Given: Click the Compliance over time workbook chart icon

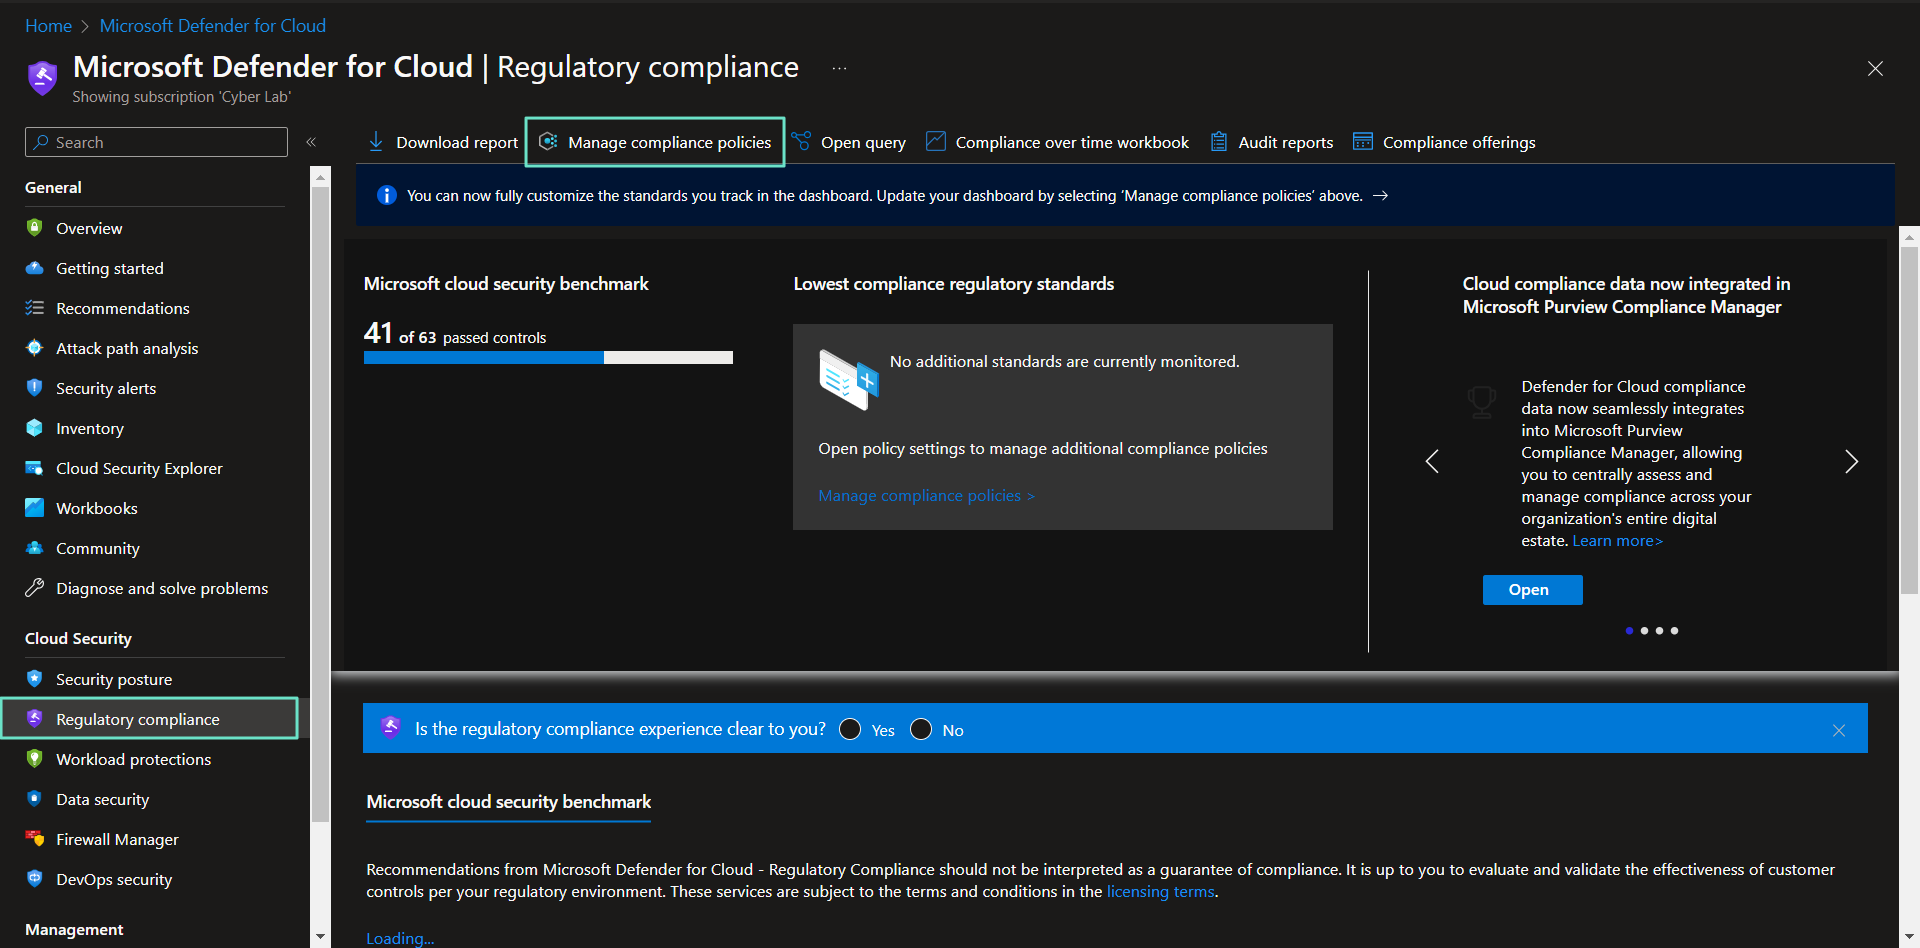Looking at the screenshot, I should point(935,141).
